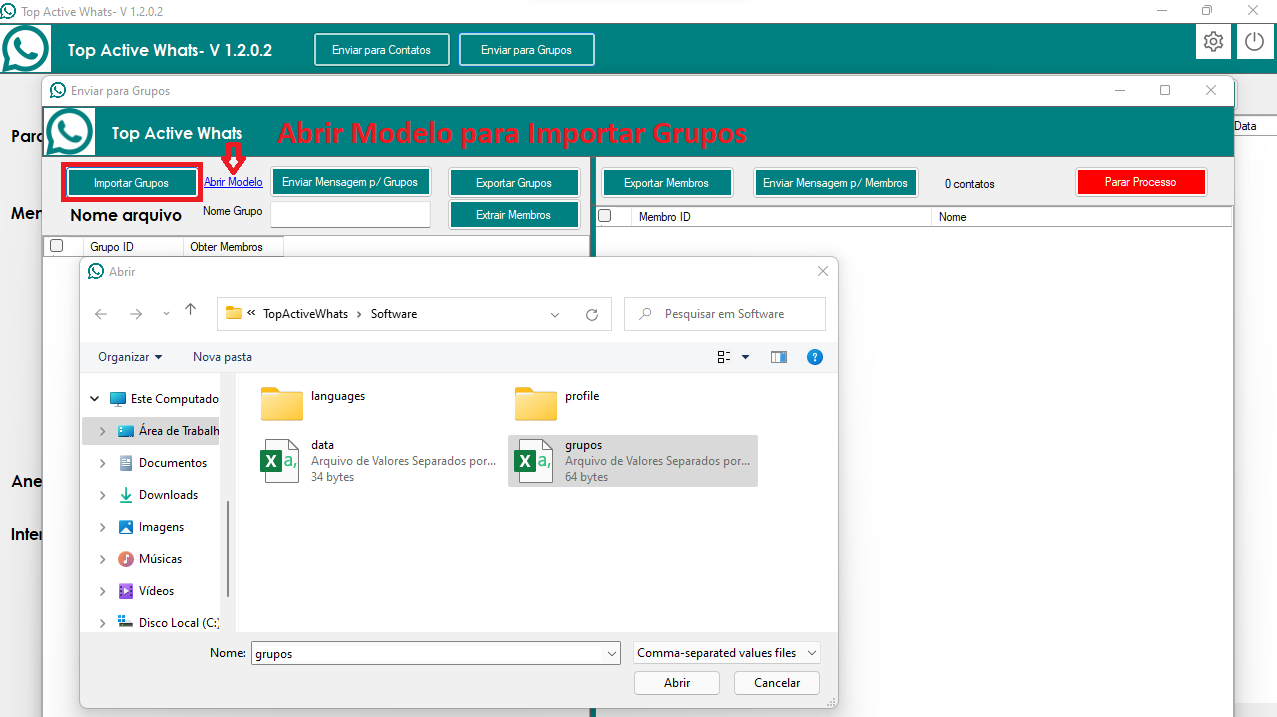Click the Importar Grupos button

point(131,183)
